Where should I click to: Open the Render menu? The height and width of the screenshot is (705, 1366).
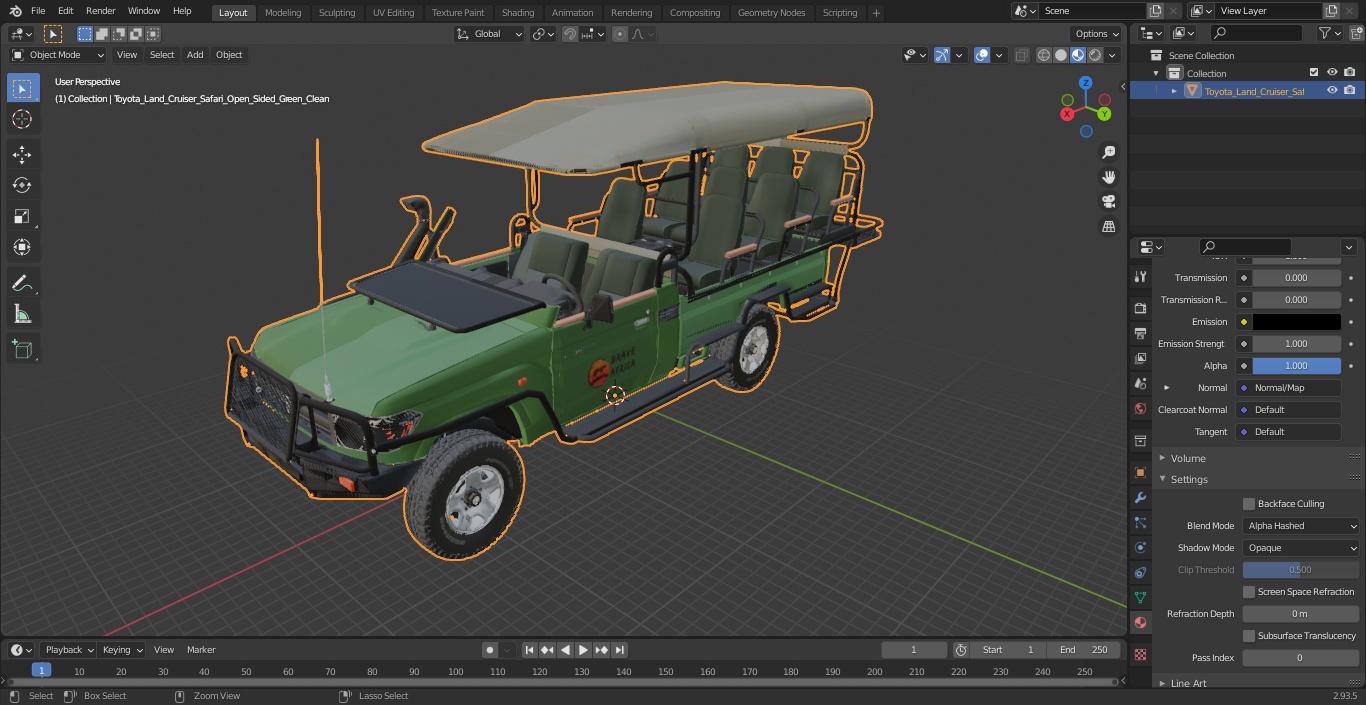(100, 11)
